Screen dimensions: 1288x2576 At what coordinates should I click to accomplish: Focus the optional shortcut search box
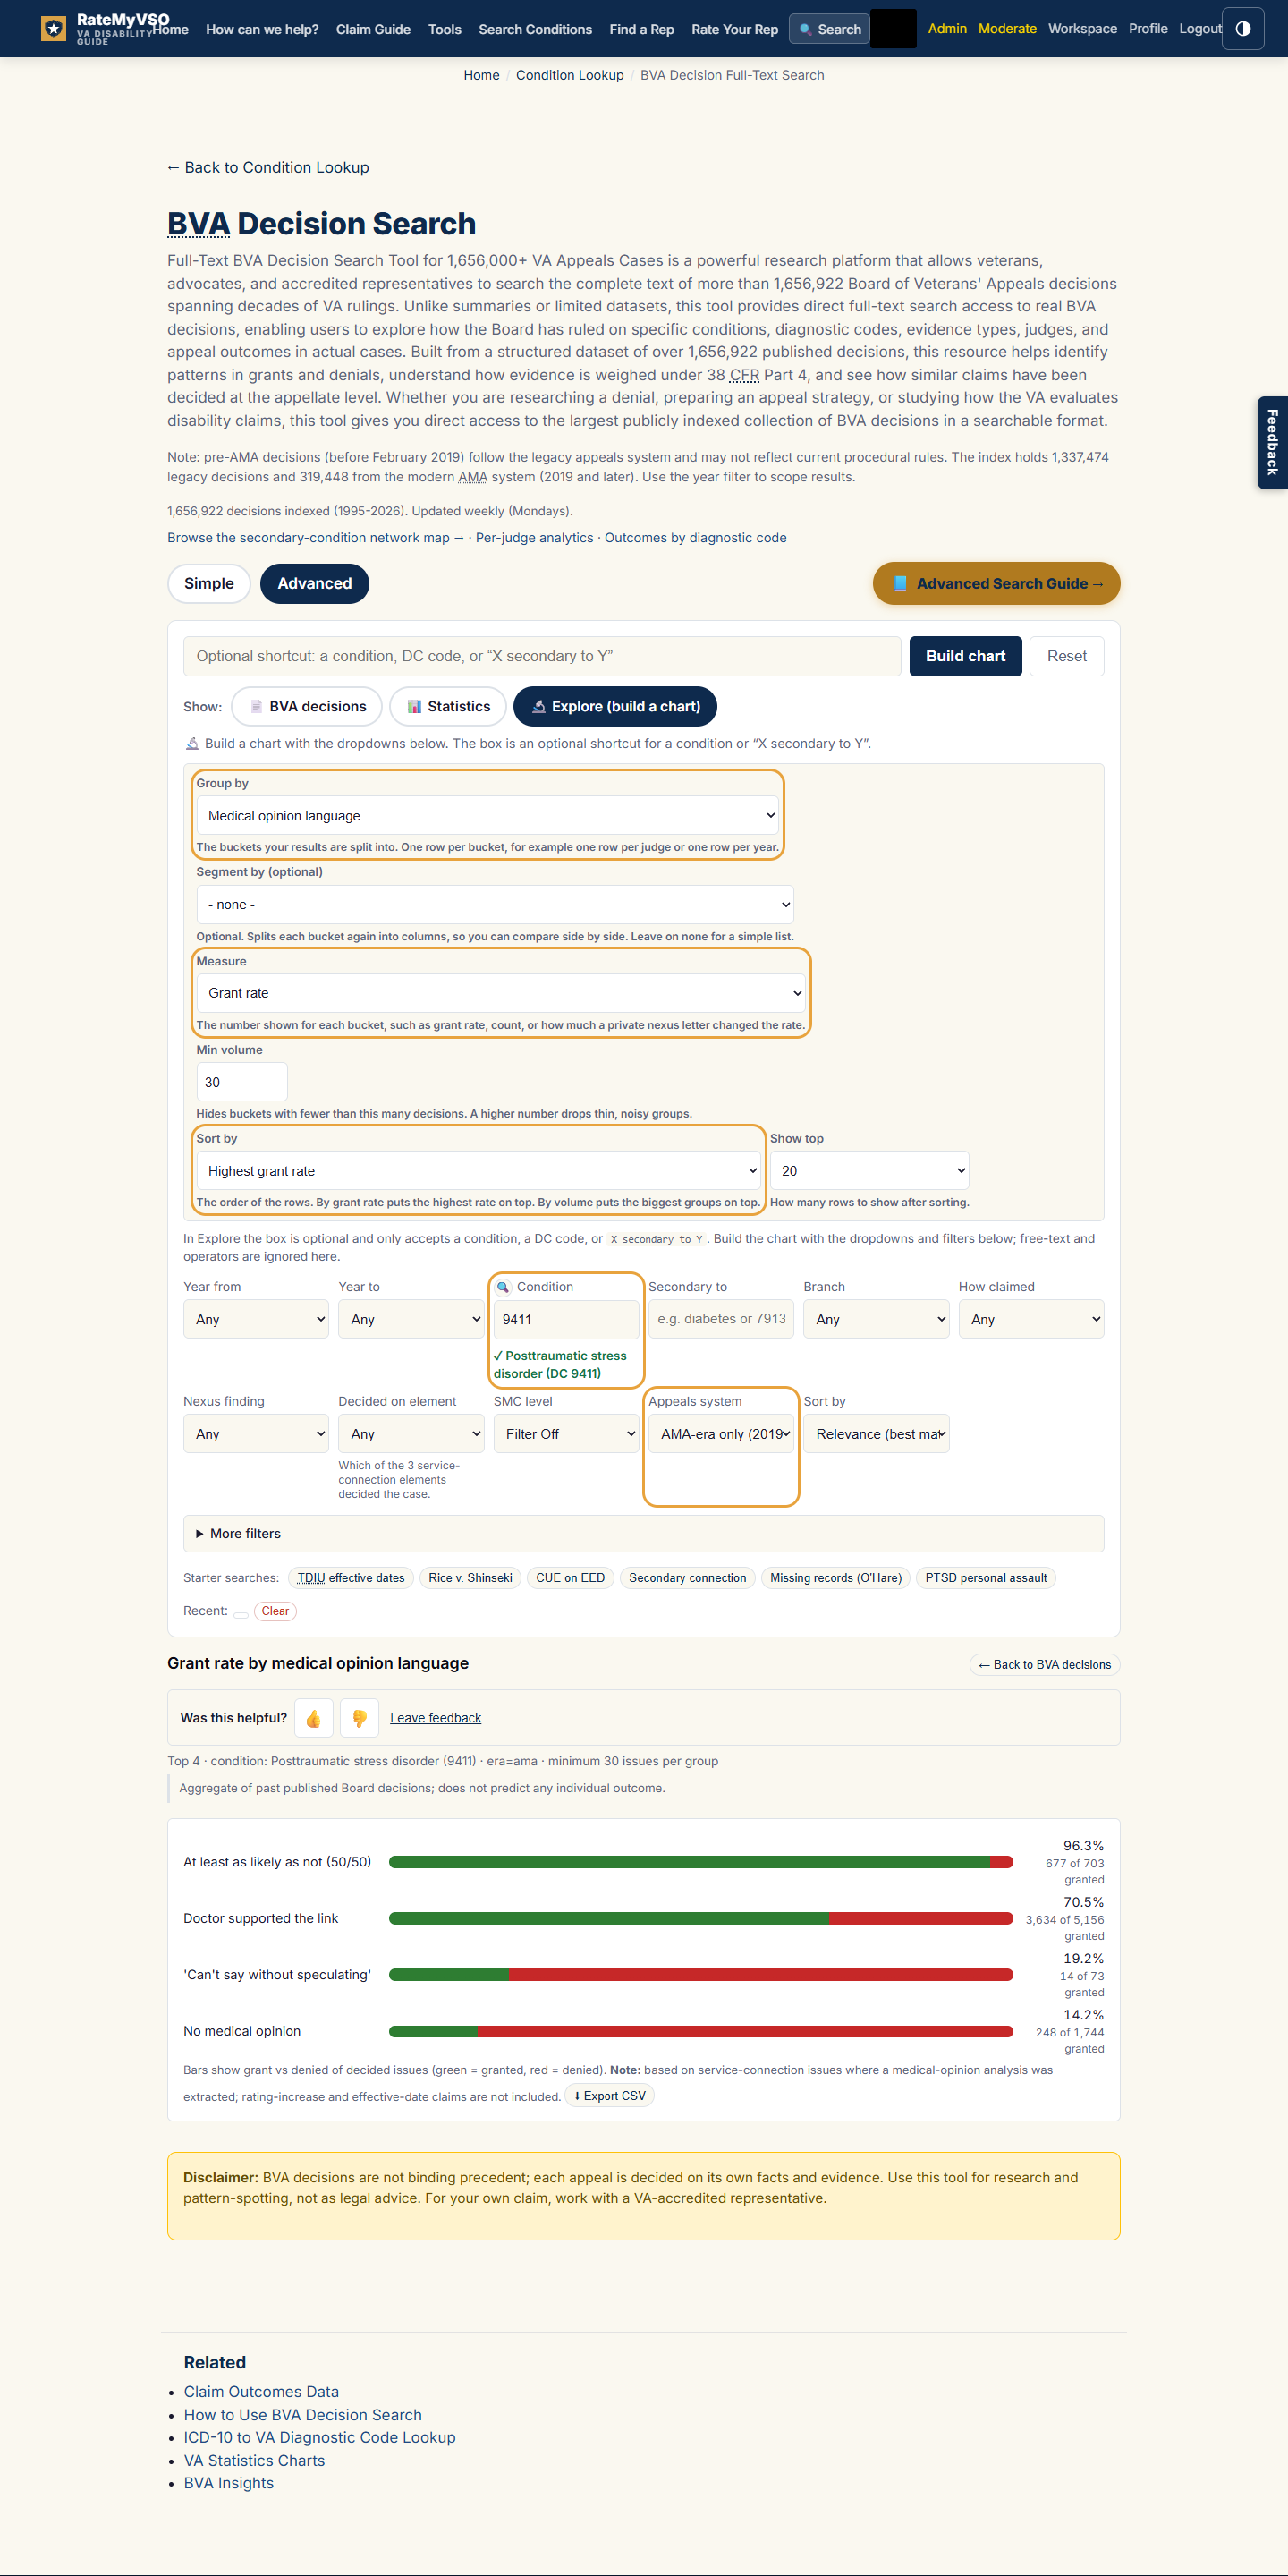542,656
